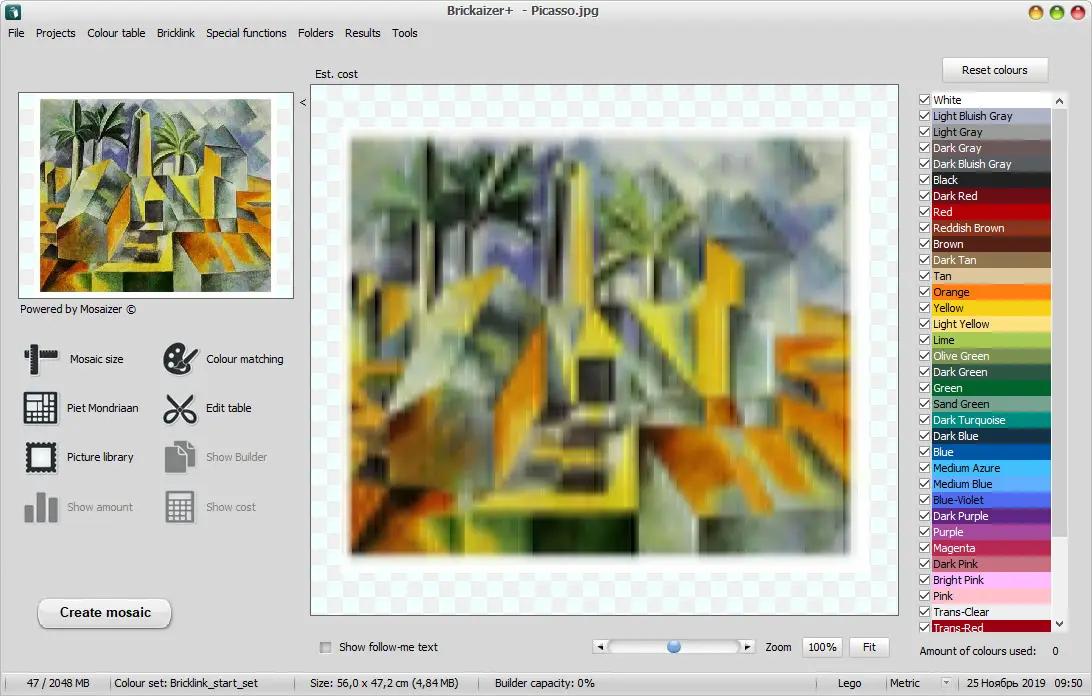Untick the Medium Azure colour checkbox
Image resolution: width=1092 pixels, height=696 pixels.
click(925, 468)
